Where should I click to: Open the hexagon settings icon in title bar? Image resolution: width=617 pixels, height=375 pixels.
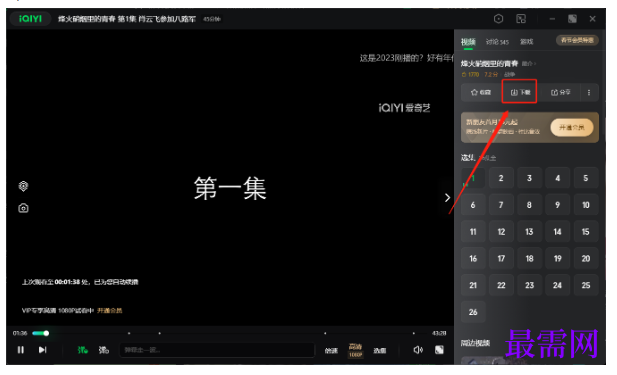[498, 18]
